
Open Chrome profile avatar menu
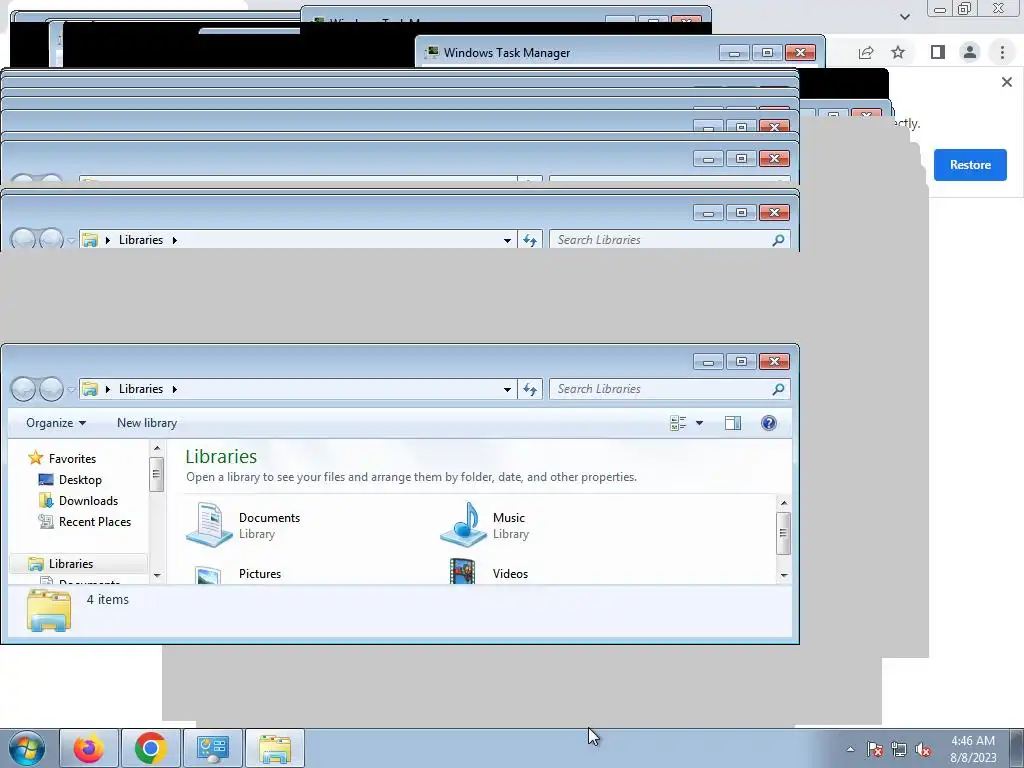(970, 52)
